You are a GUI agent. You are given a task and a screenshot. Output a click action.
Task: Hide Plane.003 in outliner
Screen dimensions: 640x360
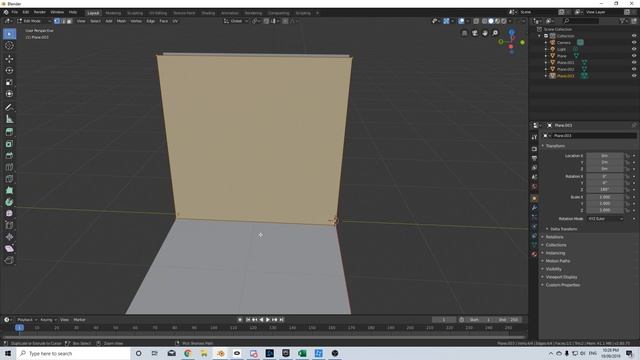[x=634, y=76]
